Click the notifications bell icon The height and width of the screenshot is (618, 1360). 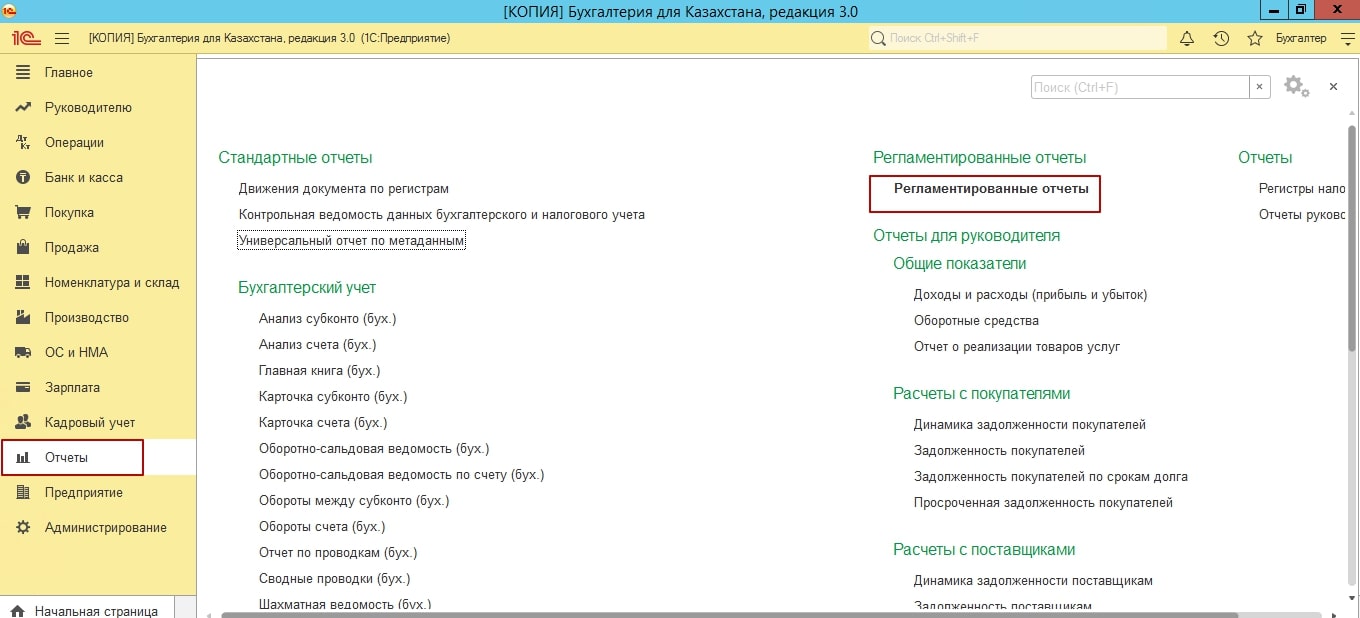click(1187, 38)
